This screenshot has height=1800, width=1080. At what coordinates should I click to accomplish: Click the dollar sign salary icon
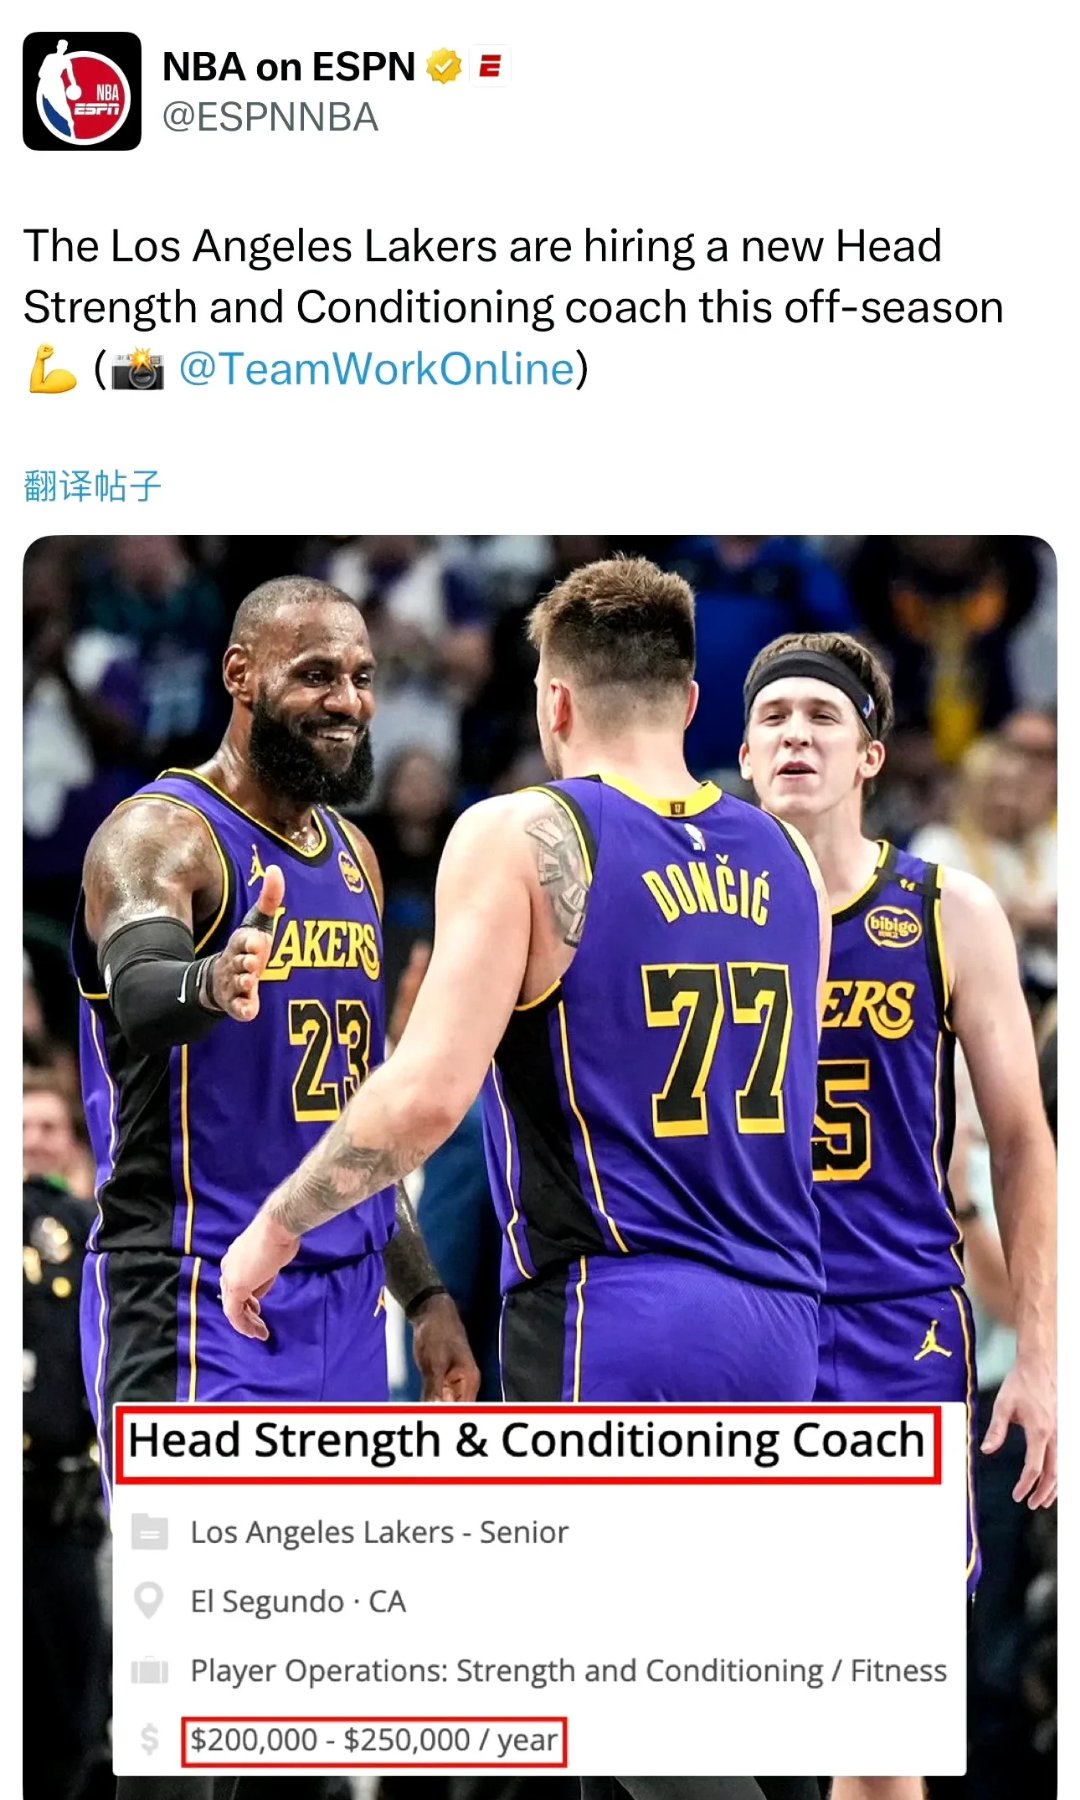pos(150,1739)
